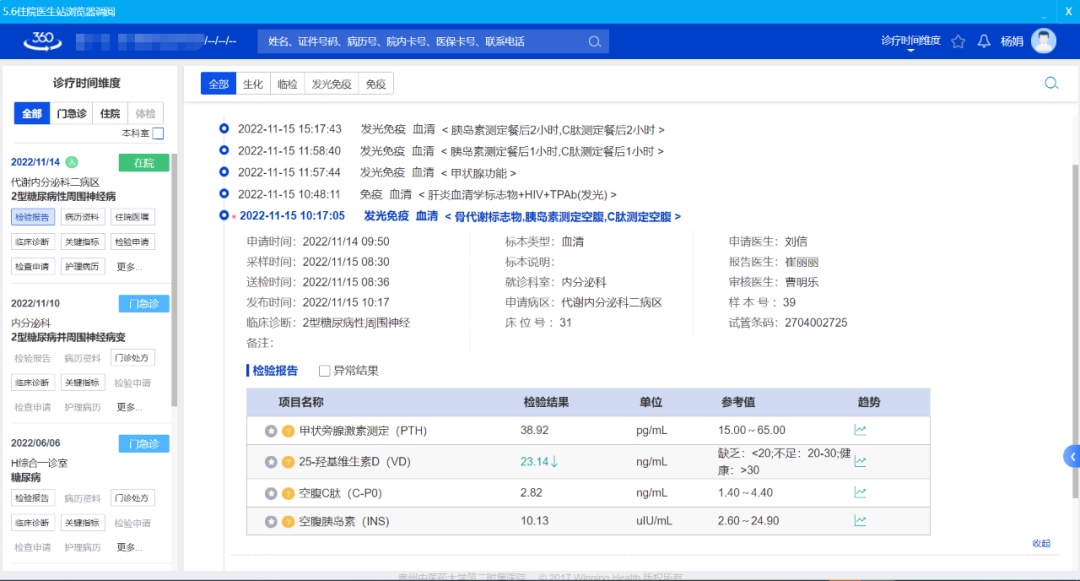1080x581 pixels.
Task: Click the gray circle icon in 空腹胰岛素 row
Action: coord(271,522)
